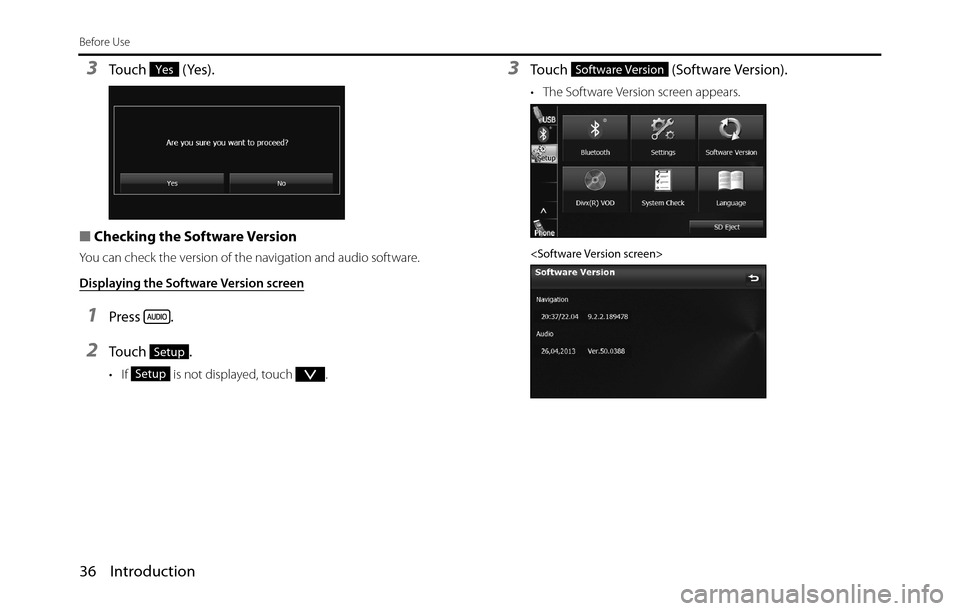Screen dimensions: 960x611
Task: Click the back arrow on the Software Version screen
Action: point(753,278)
